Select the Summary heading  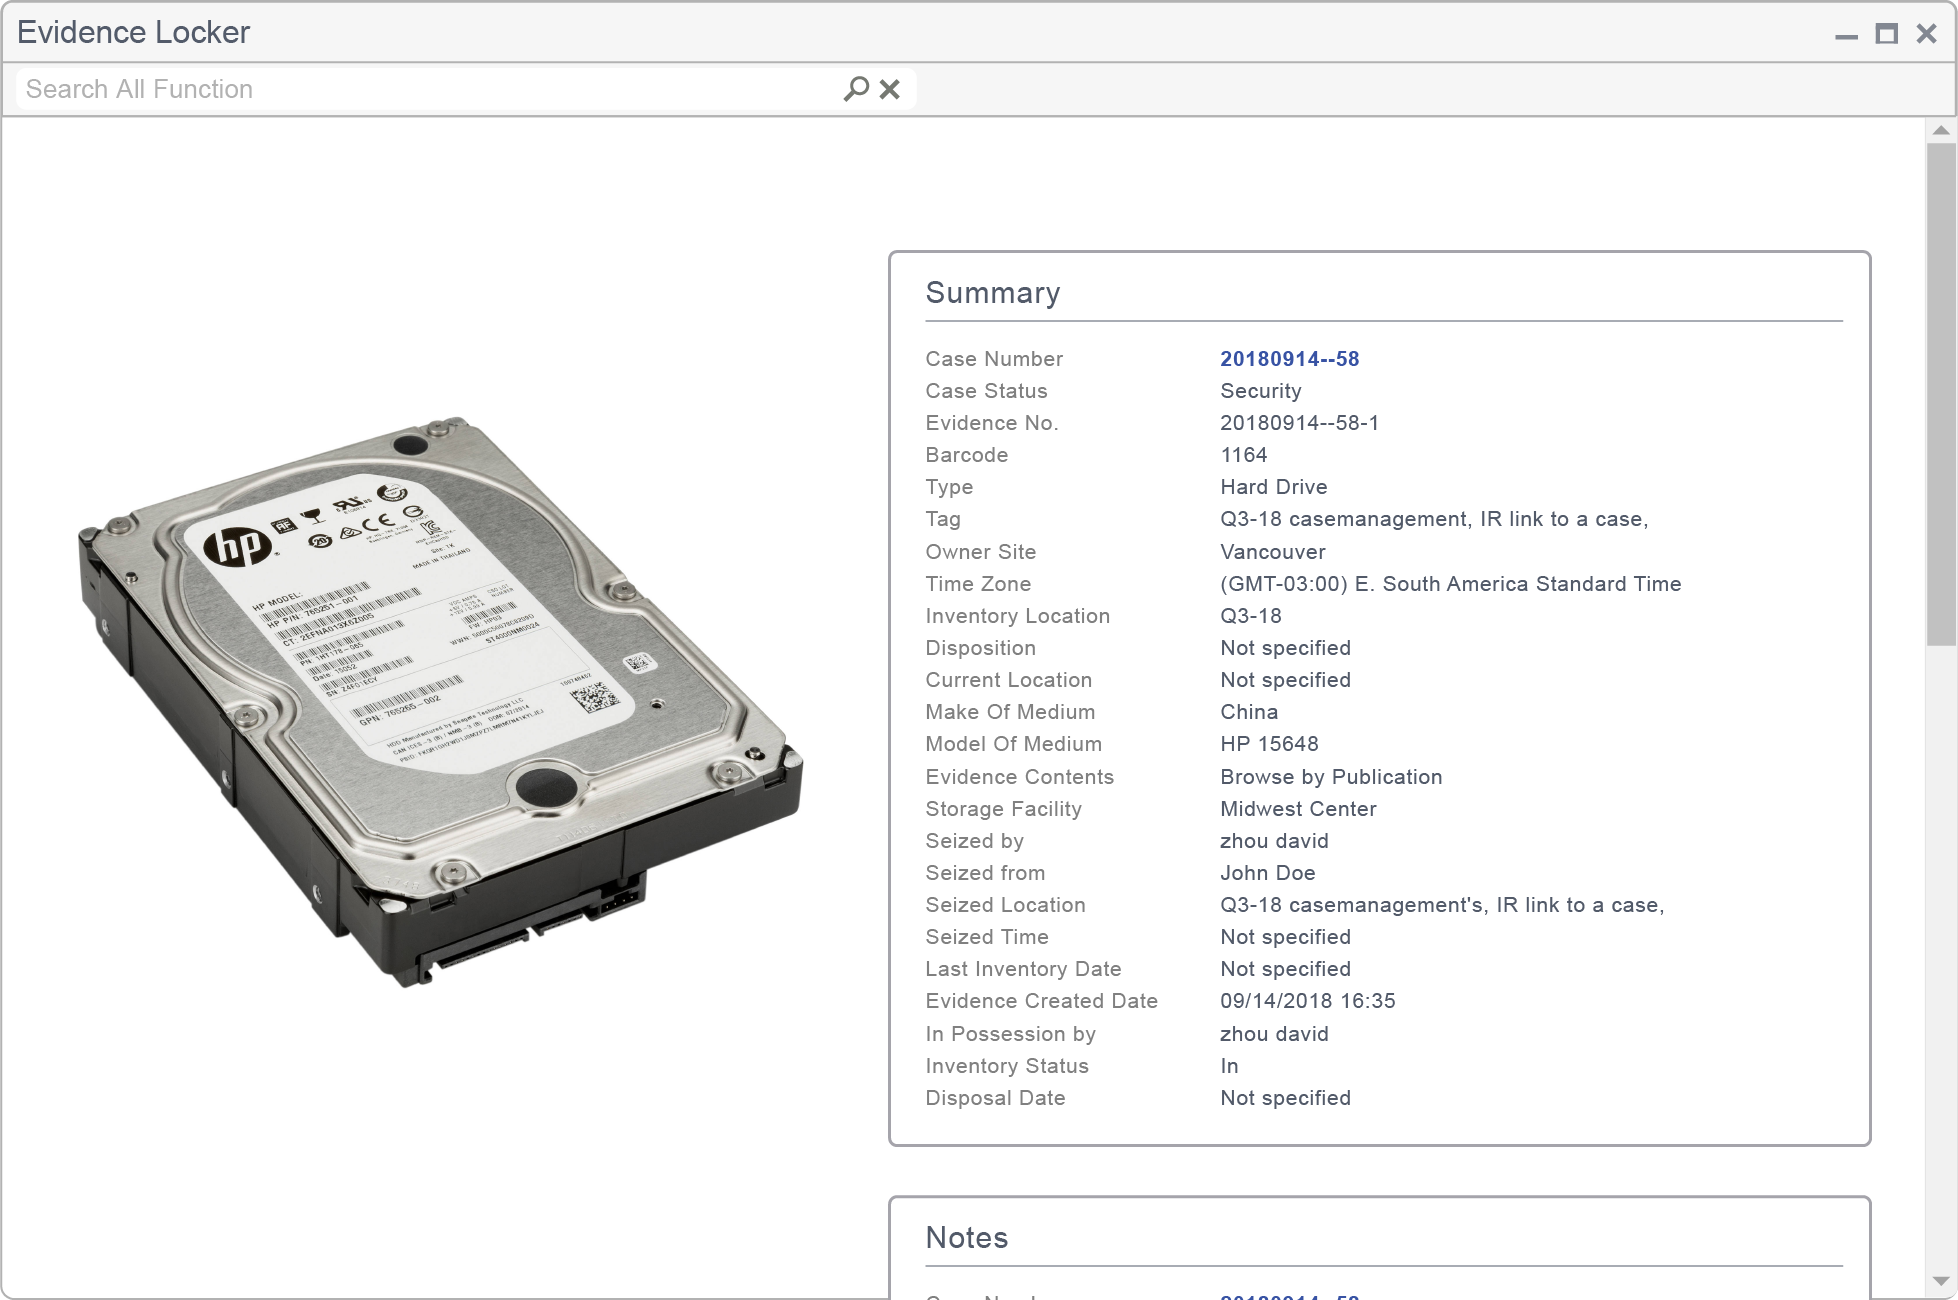point(992,293)
